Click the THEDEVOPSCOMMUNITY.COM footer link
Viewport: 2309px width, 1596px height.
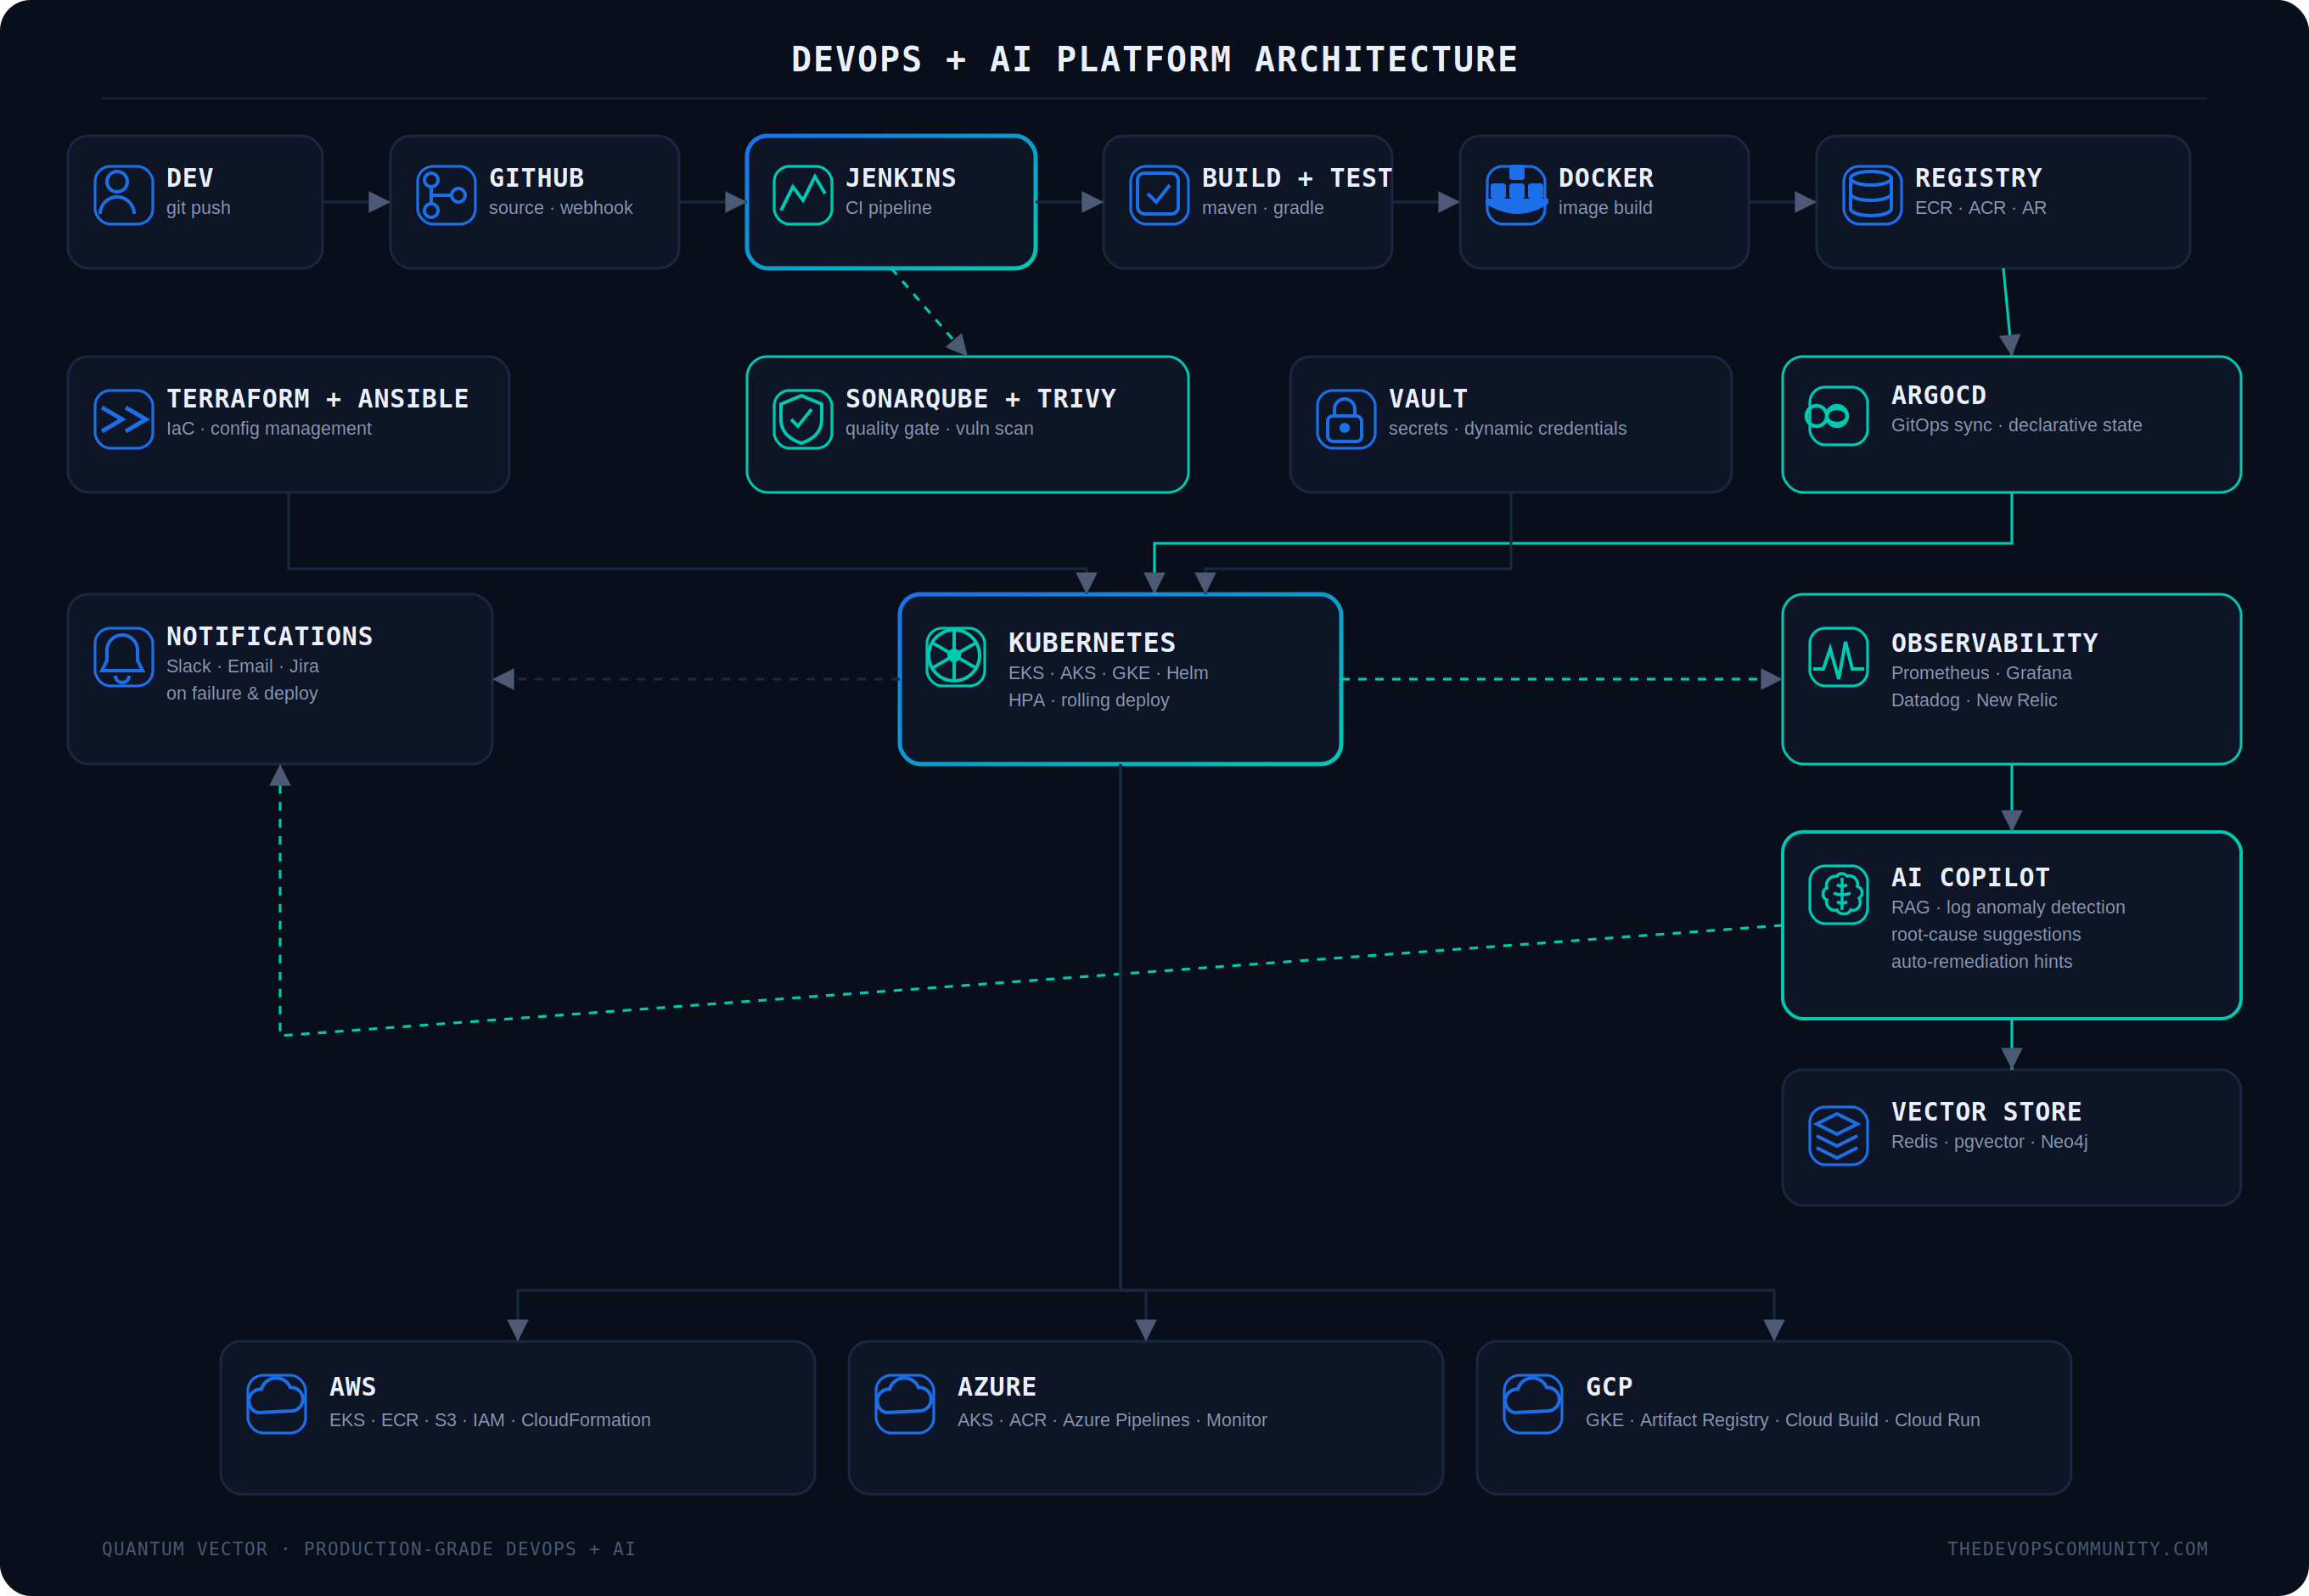[2077, 1549]
